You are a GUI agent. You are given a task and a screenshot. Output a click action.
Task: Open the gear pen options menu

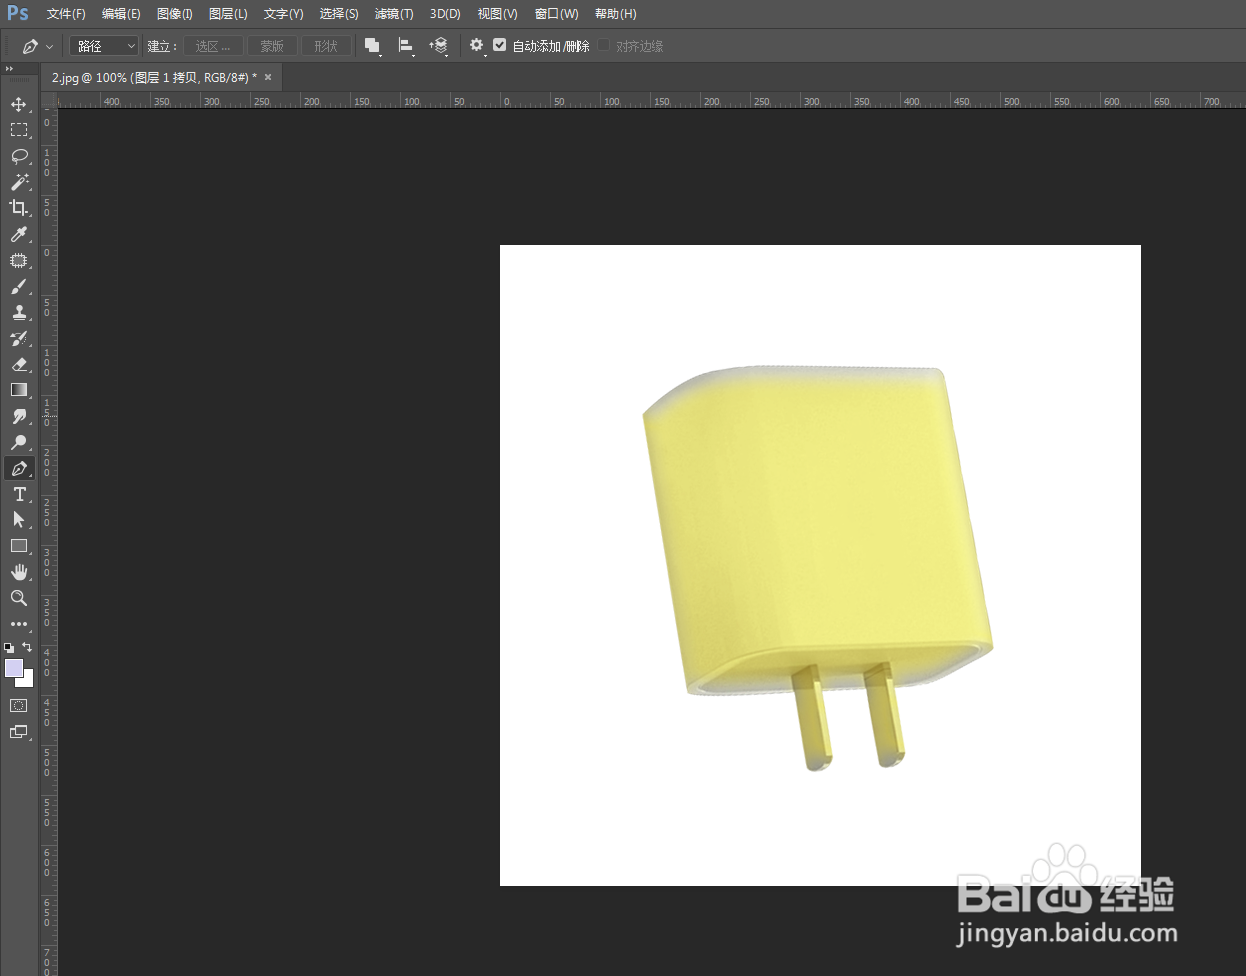pos(477,46)
